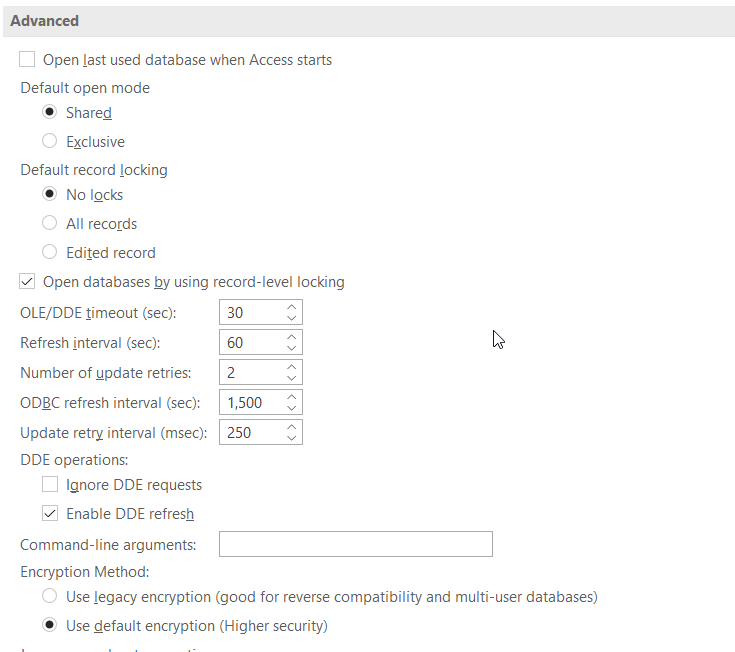Enable Open last used database checkbox
Image resolution: width=735 pixels, height=652 pixels.
(x=28, y=60)
